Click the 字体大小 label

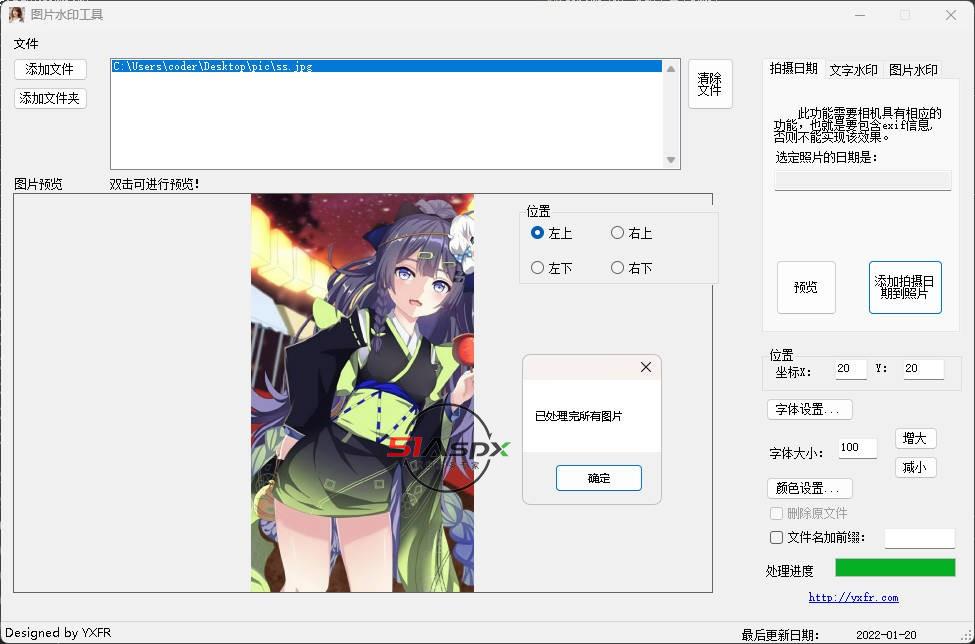[x=797, y=454]
